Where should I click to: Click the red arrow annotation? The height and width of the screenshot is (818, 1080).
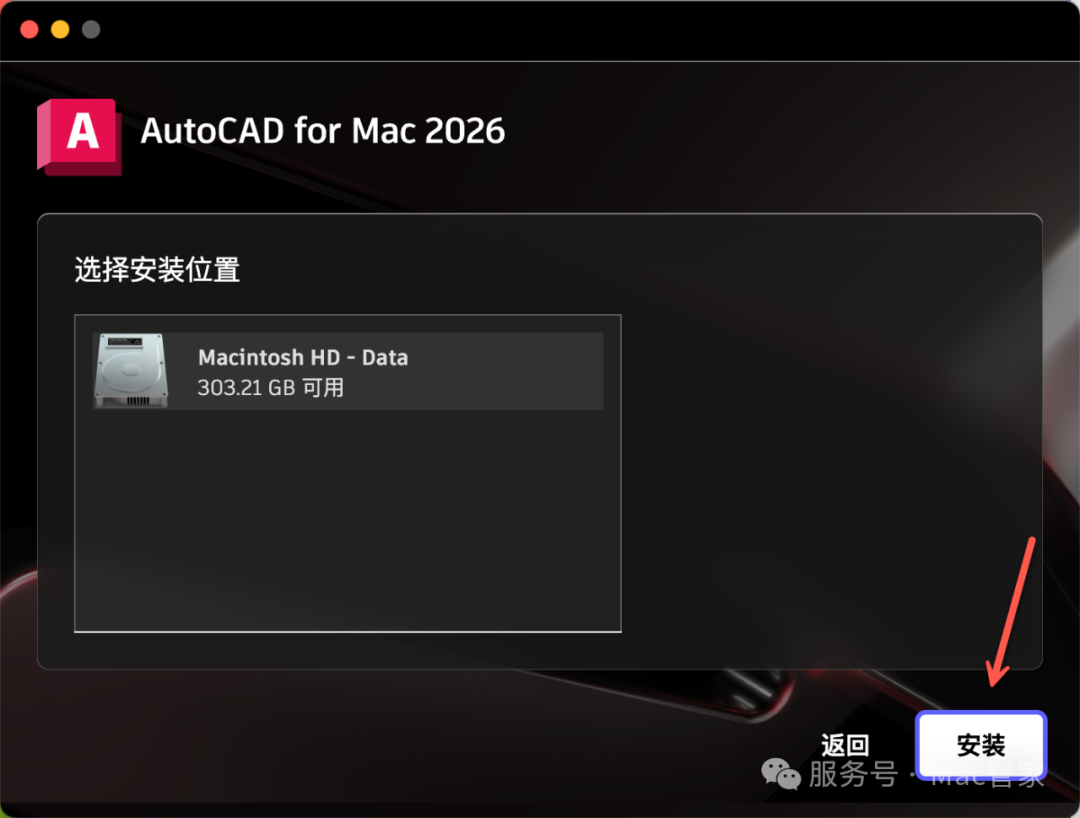click(1010, 611)
